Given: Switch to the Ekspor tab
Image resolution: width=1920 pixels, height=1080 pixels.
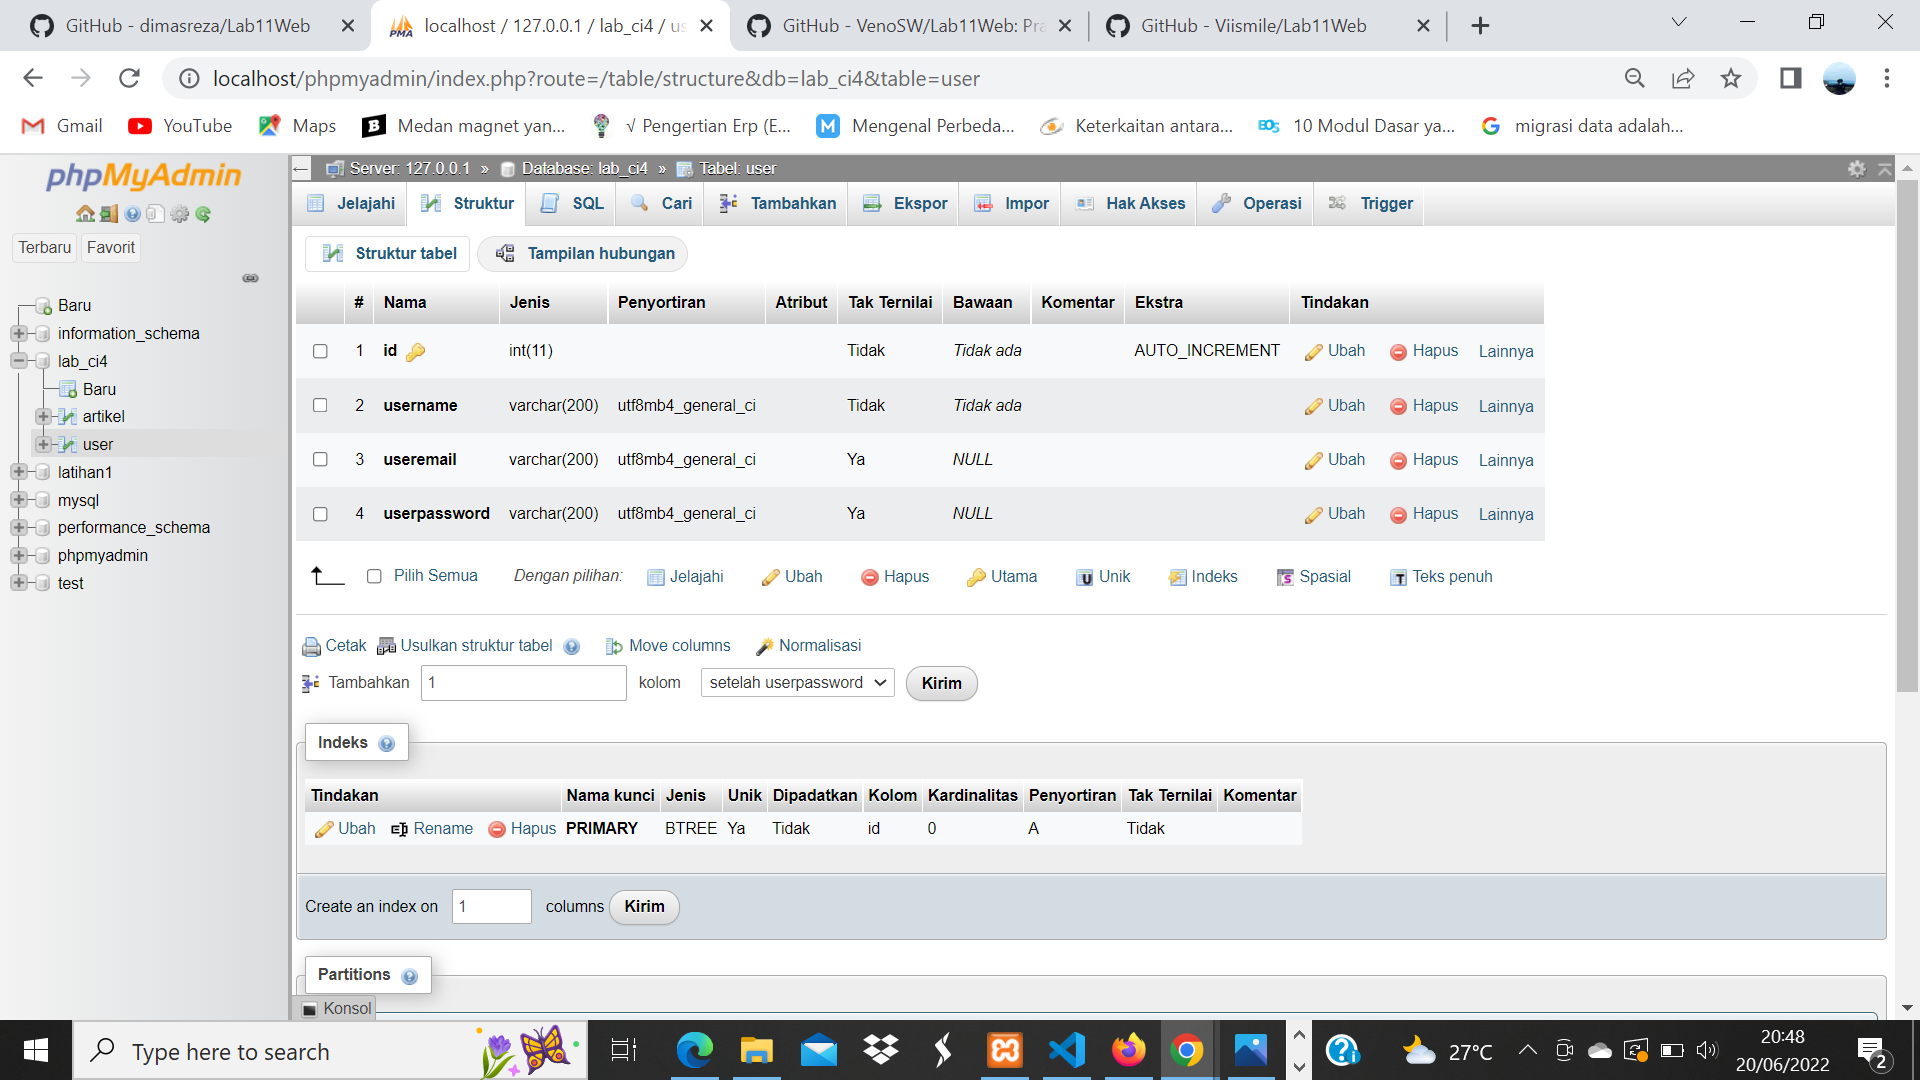Looking at the screenshot, I should [903, 203].
